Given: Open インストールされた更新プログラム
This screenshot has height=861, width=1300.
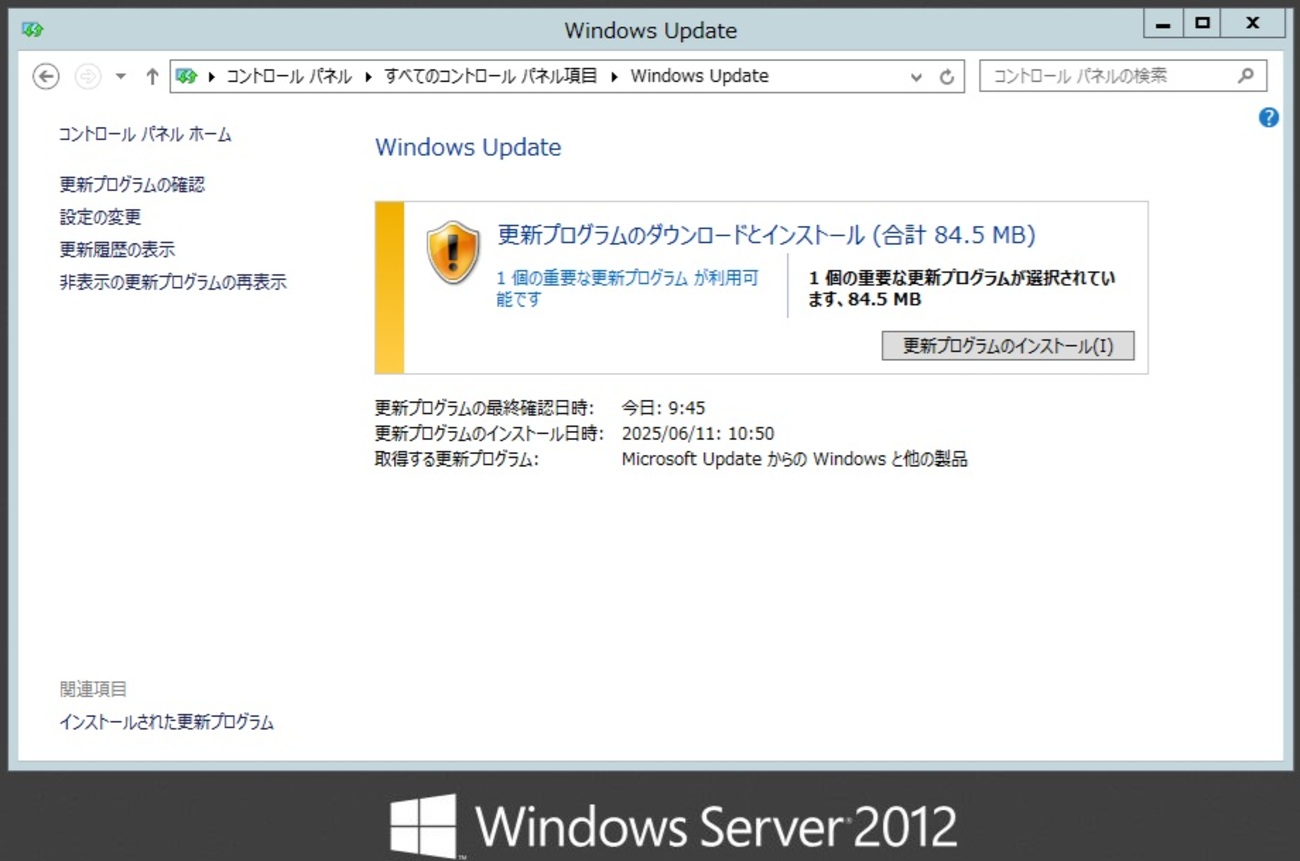Looking at the screenshot, I should click(166, 722).
